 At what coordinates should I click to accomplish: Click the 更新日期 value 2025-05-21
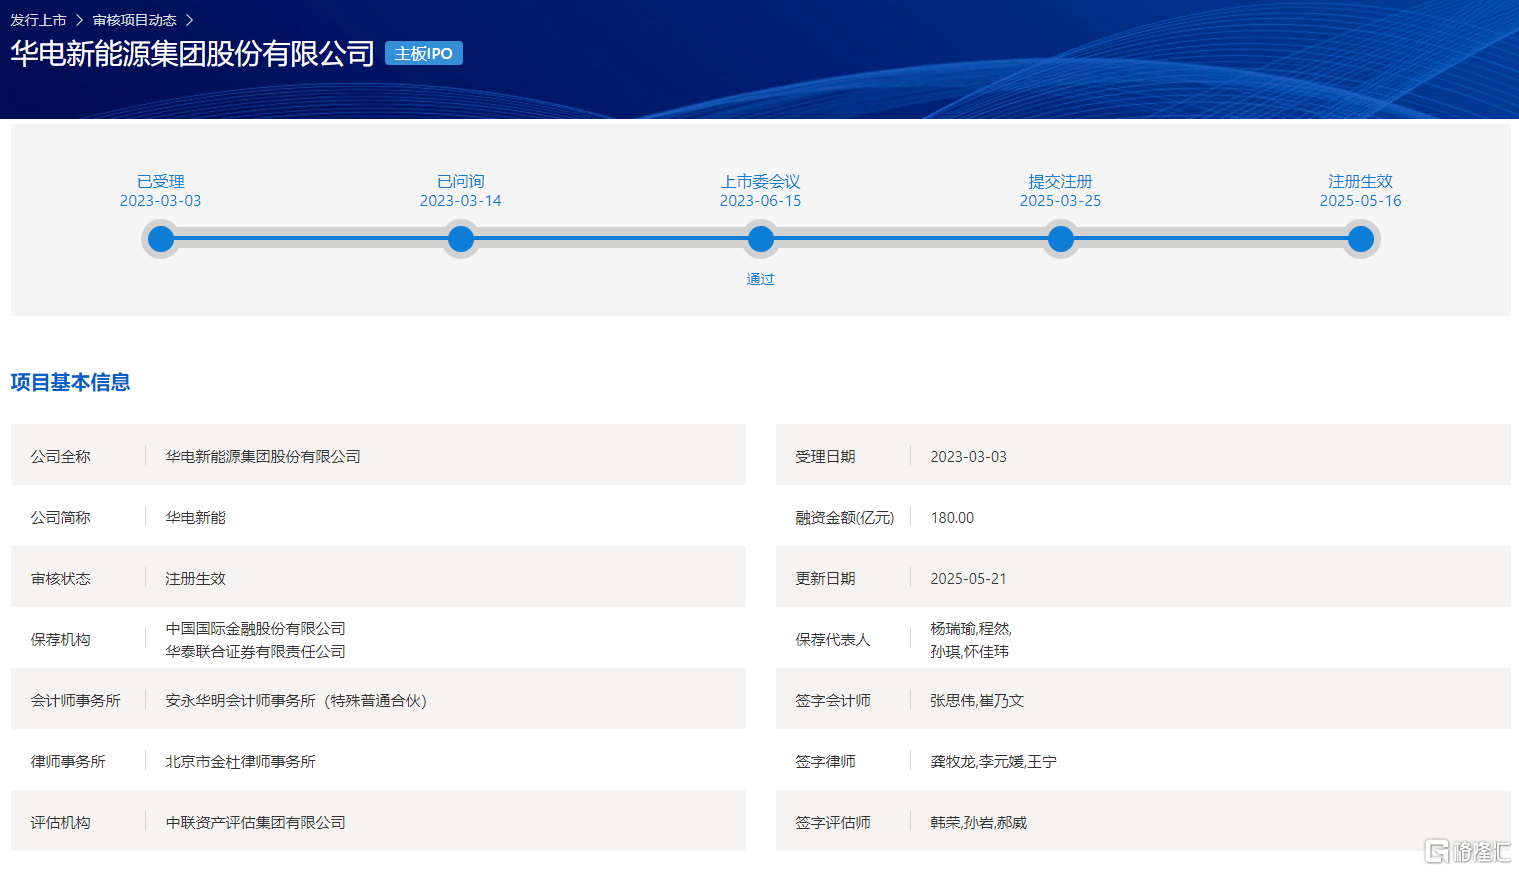969,578
